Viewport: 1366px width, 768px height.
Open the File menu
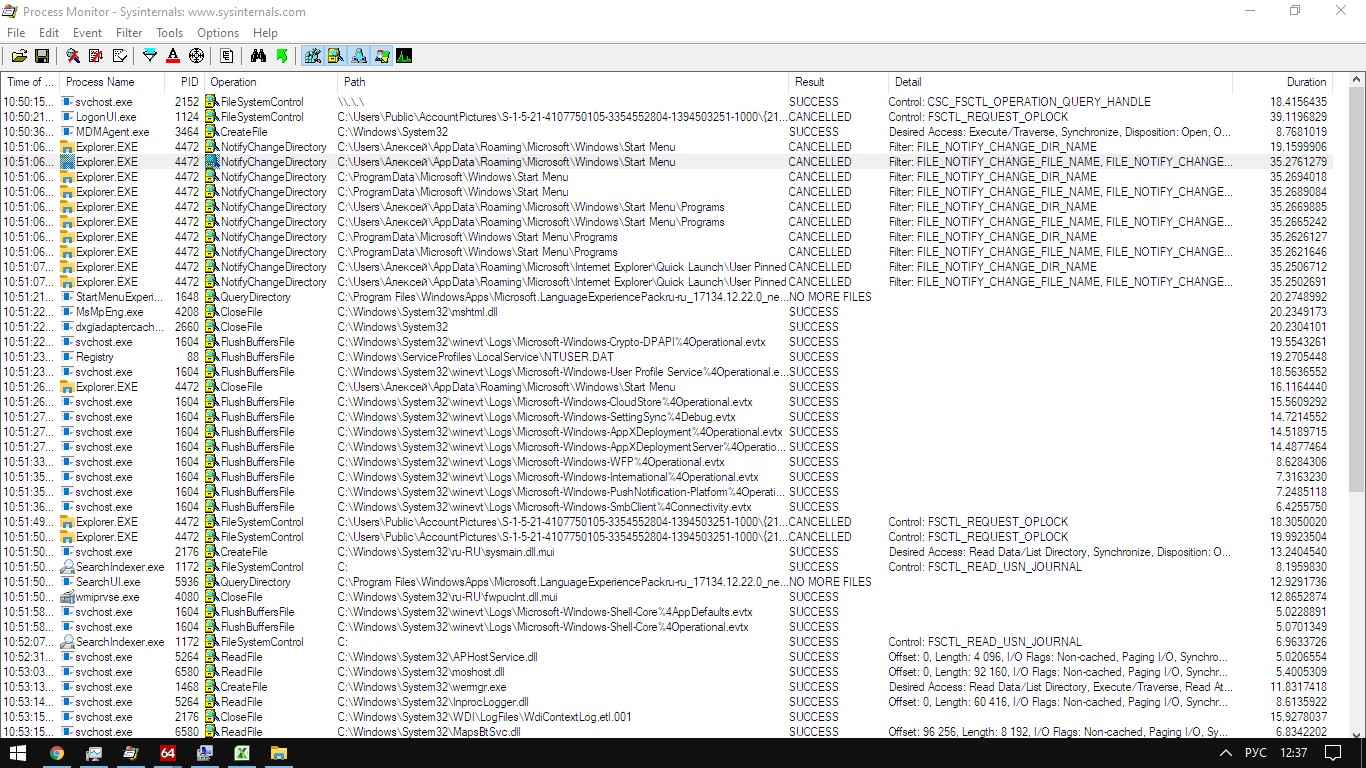16,33
